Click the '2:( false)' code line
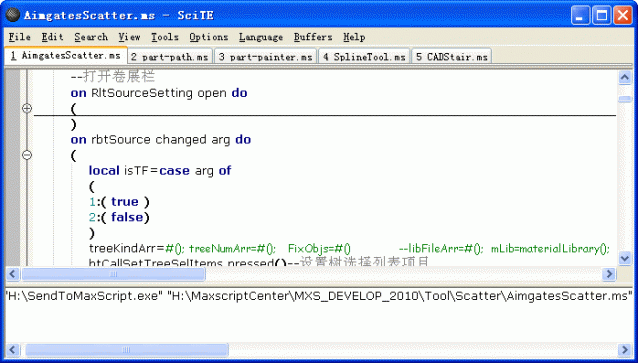This screenshot has width=638, height=363. coord(119,217)
